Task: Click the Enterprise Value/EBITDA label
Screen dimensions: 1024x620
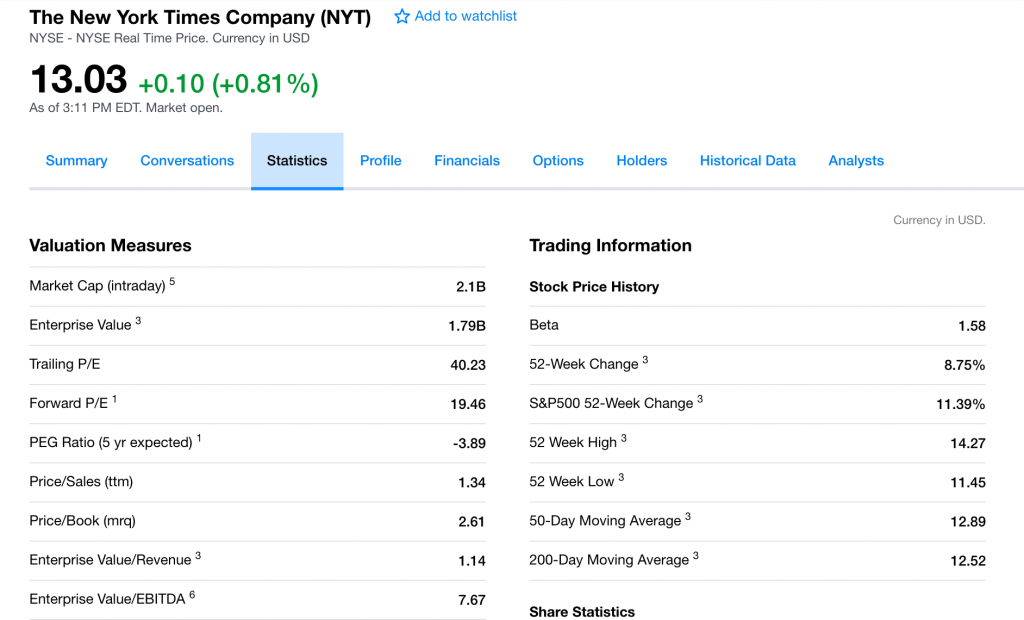Action: 107,600
